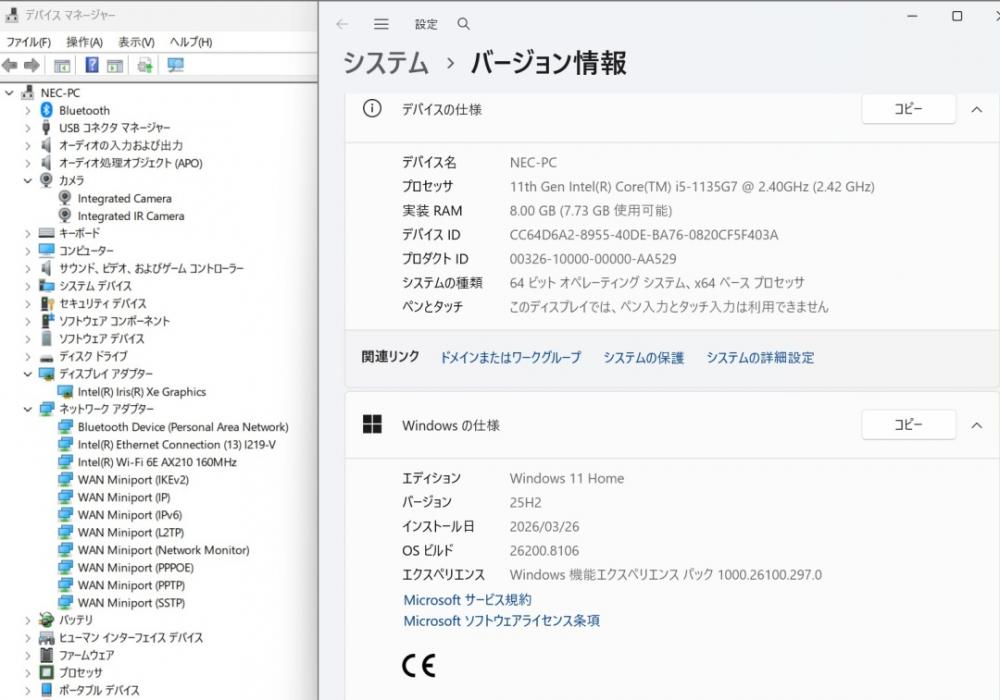1000x700 pixels.
Task: Collapse the デバイスの仕様 section chevron
Action: [x=976, y=110]
